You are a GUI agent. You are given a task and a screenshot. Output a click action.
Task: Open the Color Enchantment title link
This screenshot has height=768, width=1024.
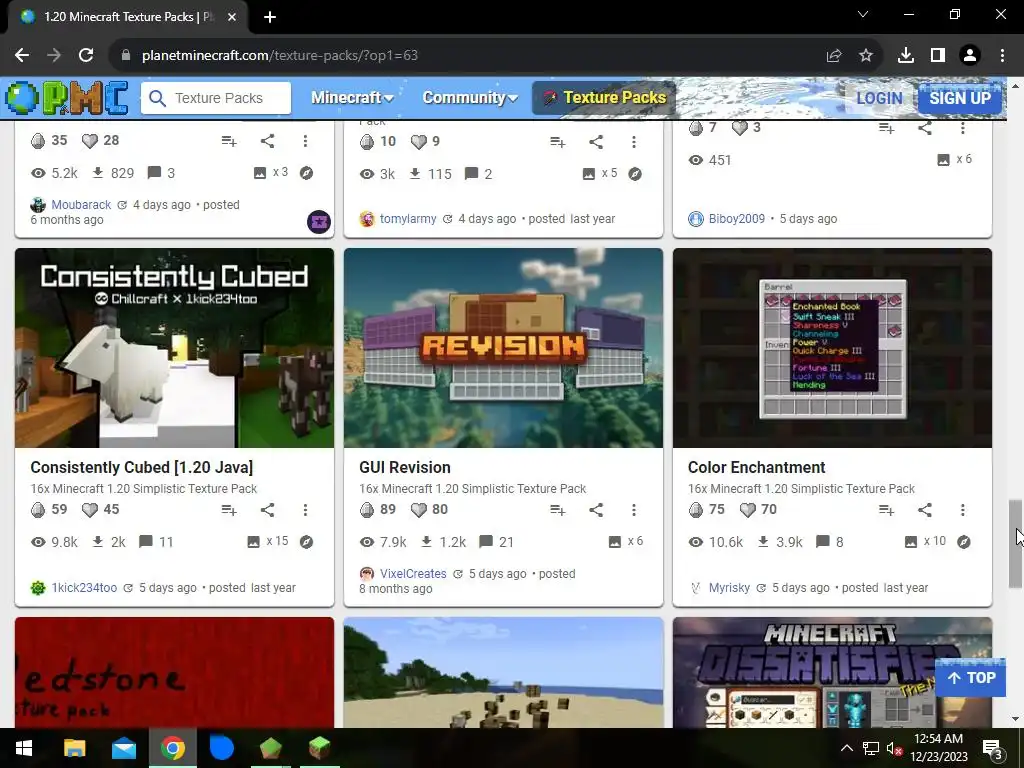(756, 468)
